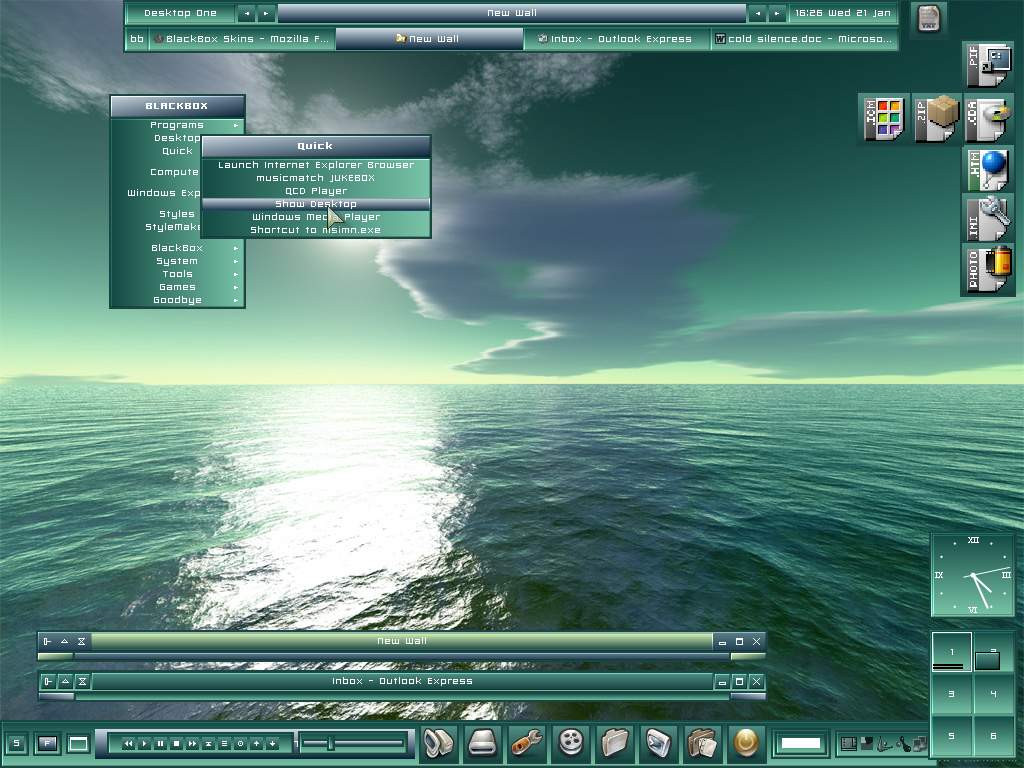Viewport: 1024px width, 768px height.
Task: Expand the Tools submenu
Action: coord(177,274)
